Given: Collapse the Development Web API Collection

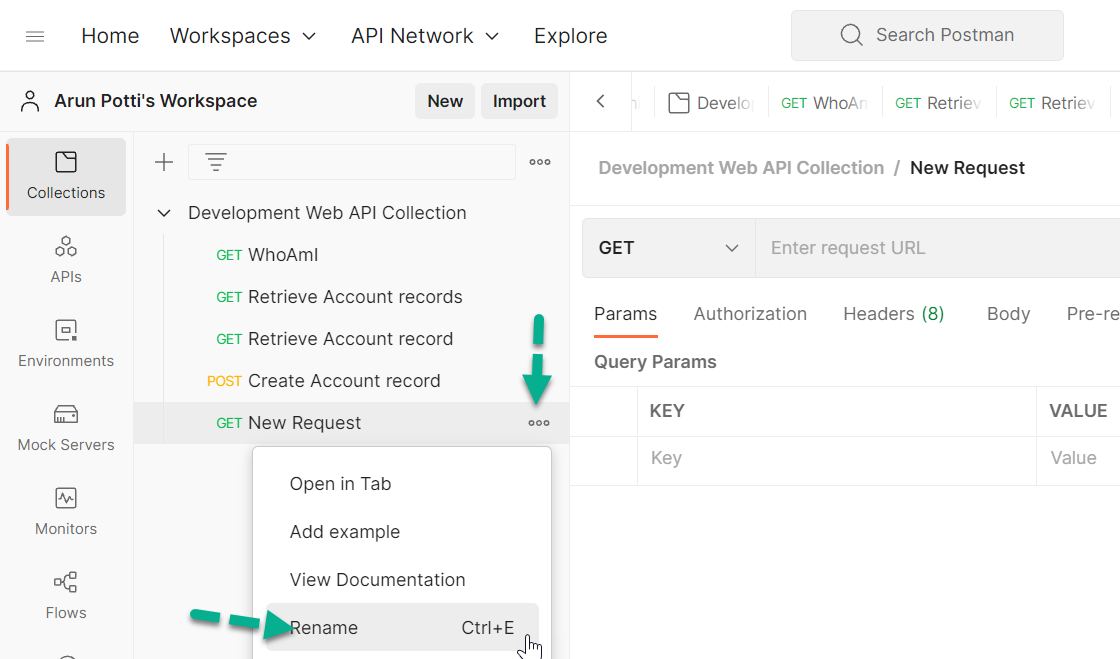Looking at the screenshot, I should pyautogui.click(x=163, y=212).
